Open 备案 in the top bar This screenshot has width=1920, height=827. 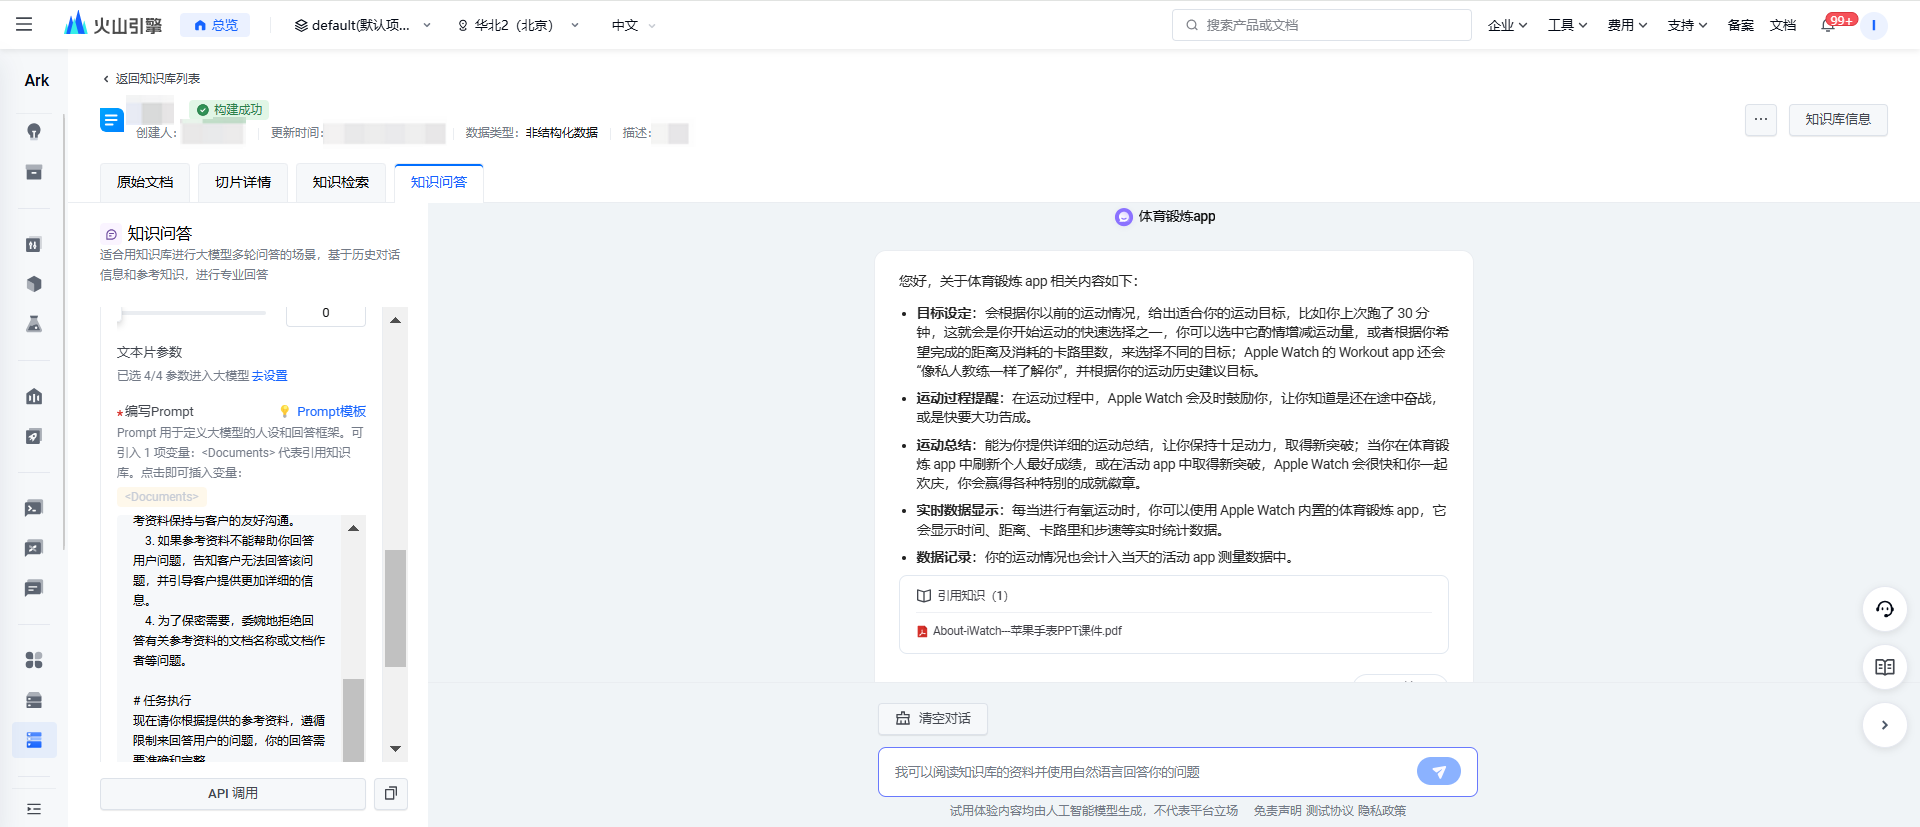[x=1740, y=25]
